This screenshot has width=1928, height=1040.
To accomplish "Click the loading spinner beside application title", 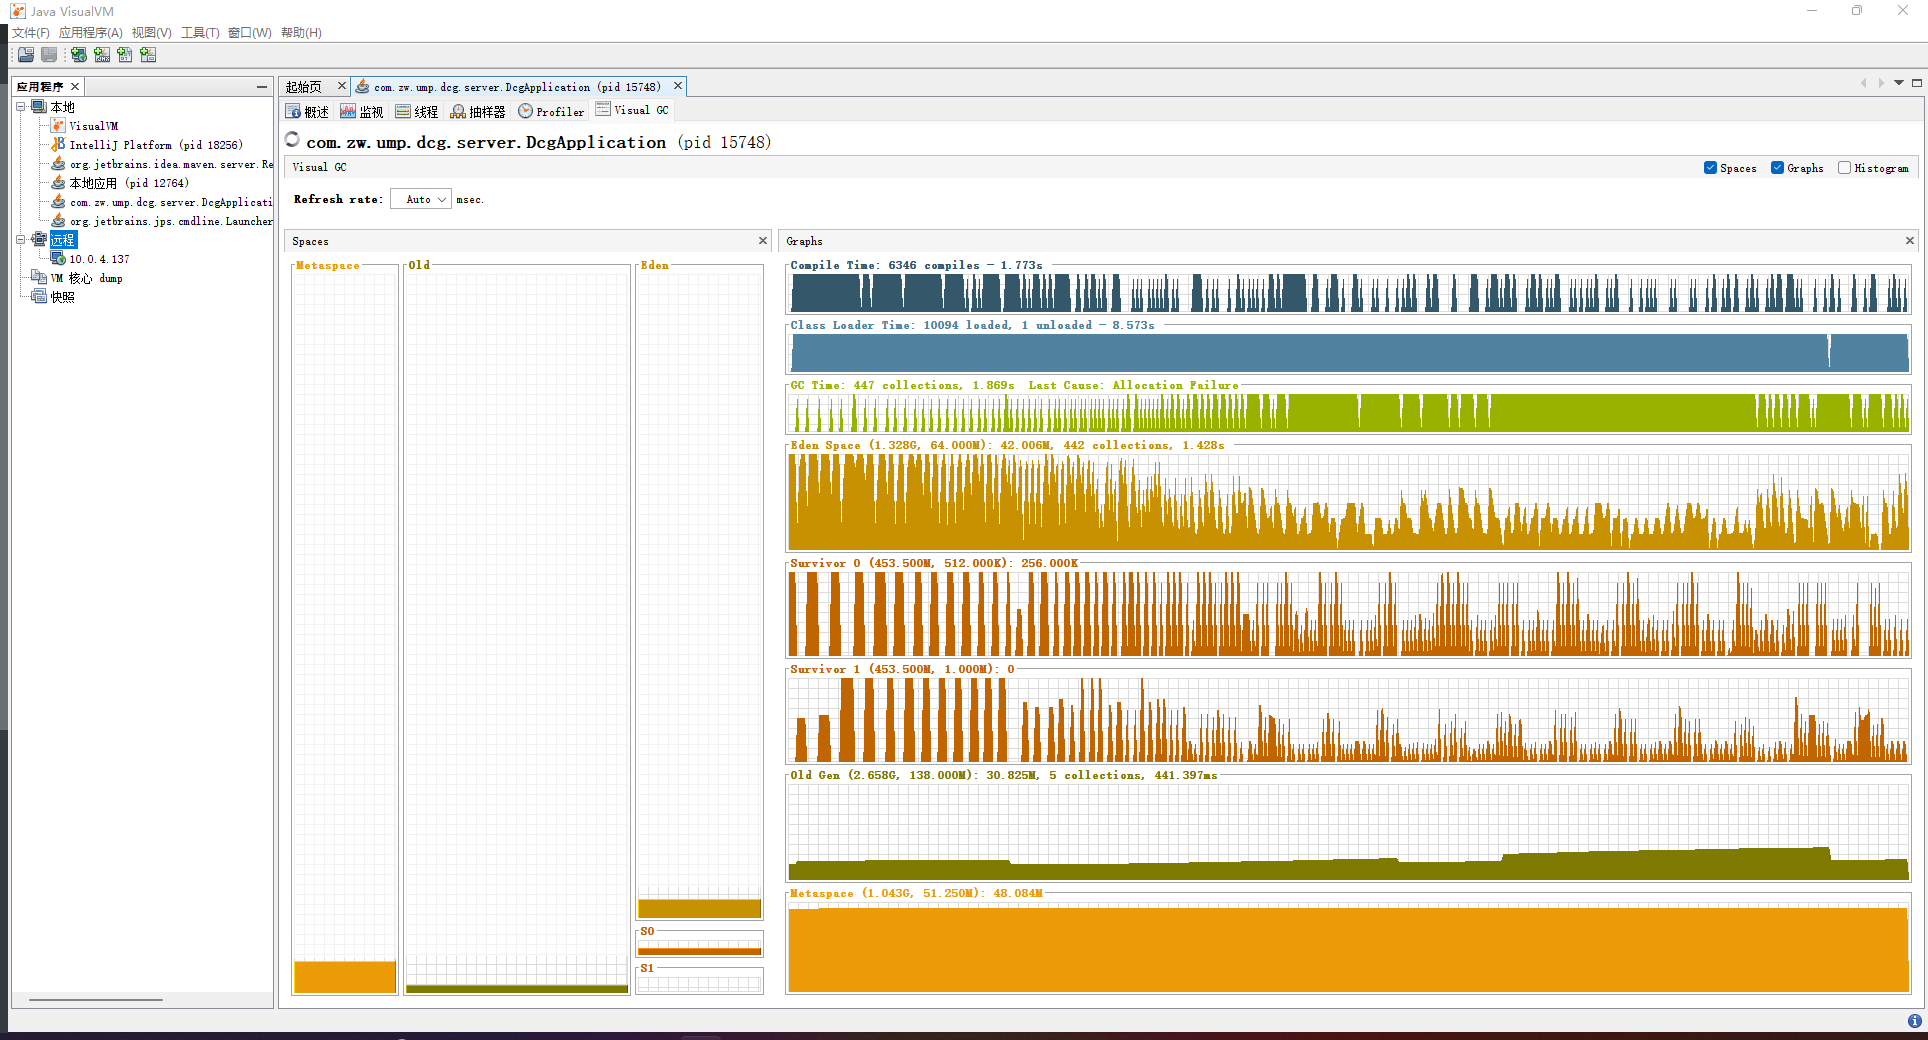I will pyautogui.click(x=292, y=140).
